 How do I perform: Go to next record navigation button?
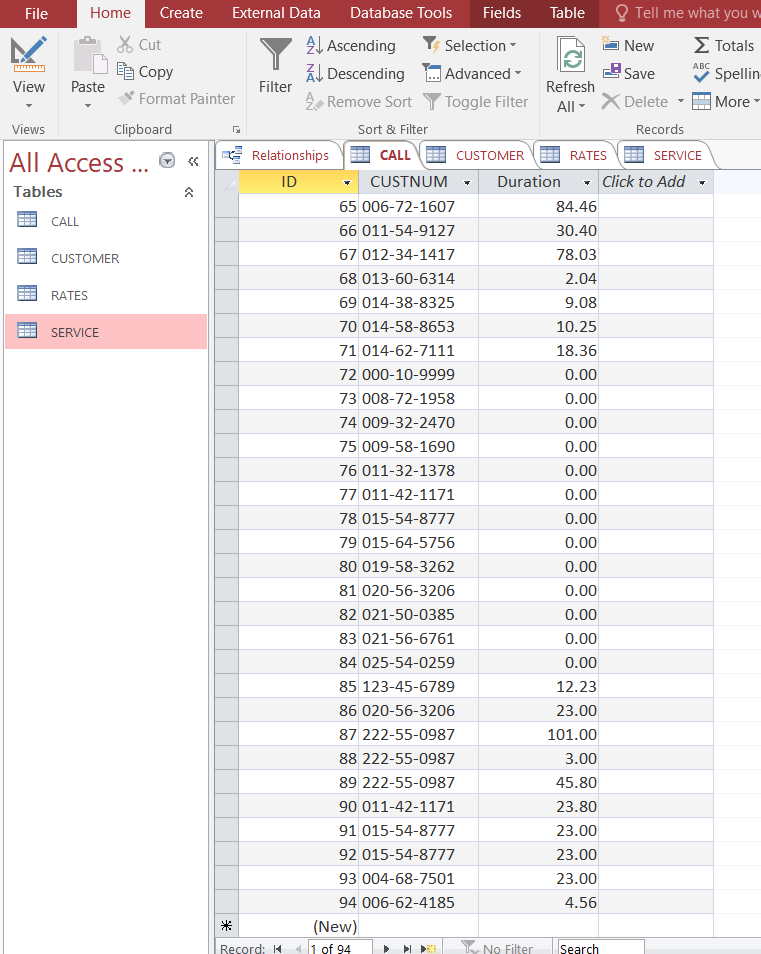click(386, 948)
